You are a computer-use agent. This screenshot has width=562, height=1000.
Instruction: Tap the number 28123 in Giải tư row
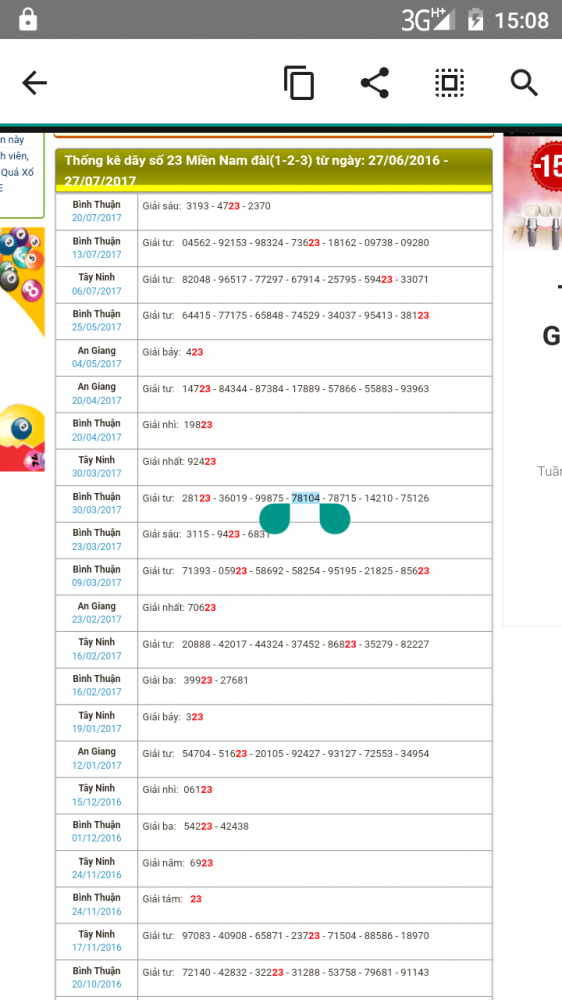click(x=196, y=498)
